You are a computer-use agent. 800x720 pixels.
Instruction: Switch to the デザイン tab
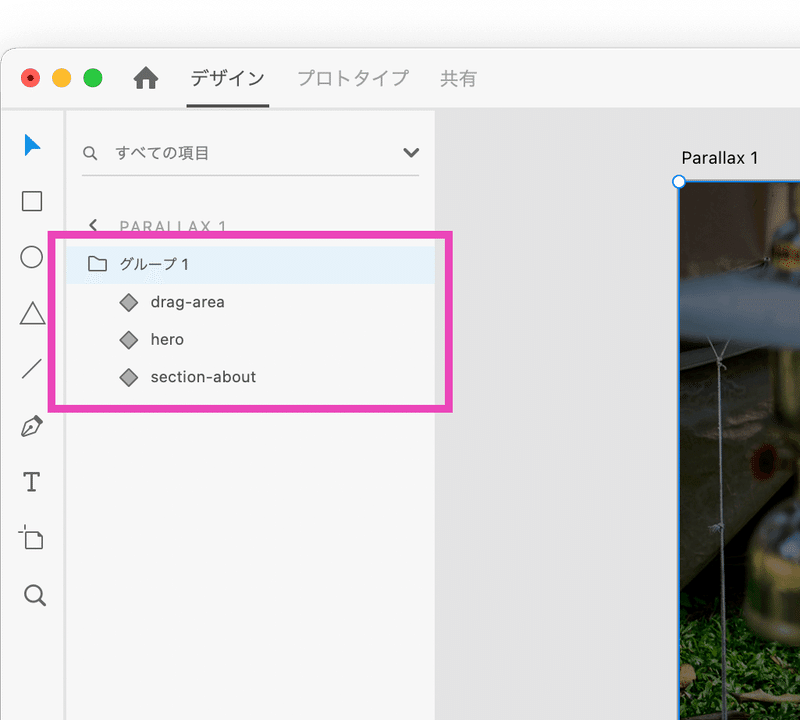coord(228,79)
